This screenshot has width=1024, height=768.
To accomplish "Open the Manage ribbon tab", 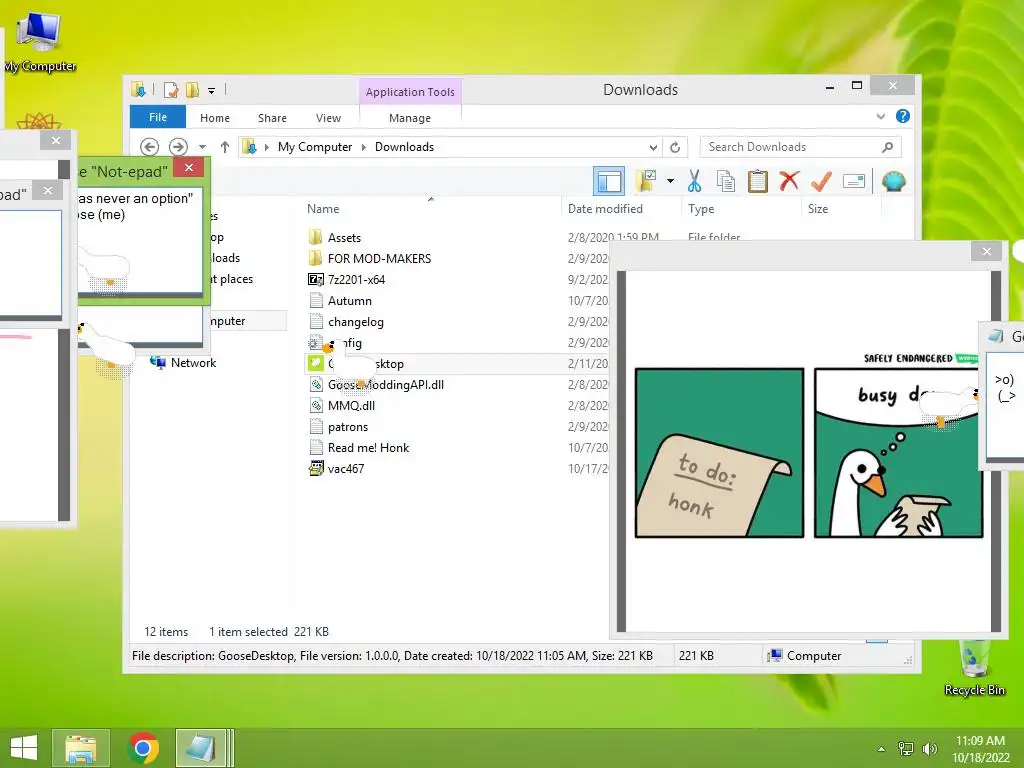I will 409,118.
